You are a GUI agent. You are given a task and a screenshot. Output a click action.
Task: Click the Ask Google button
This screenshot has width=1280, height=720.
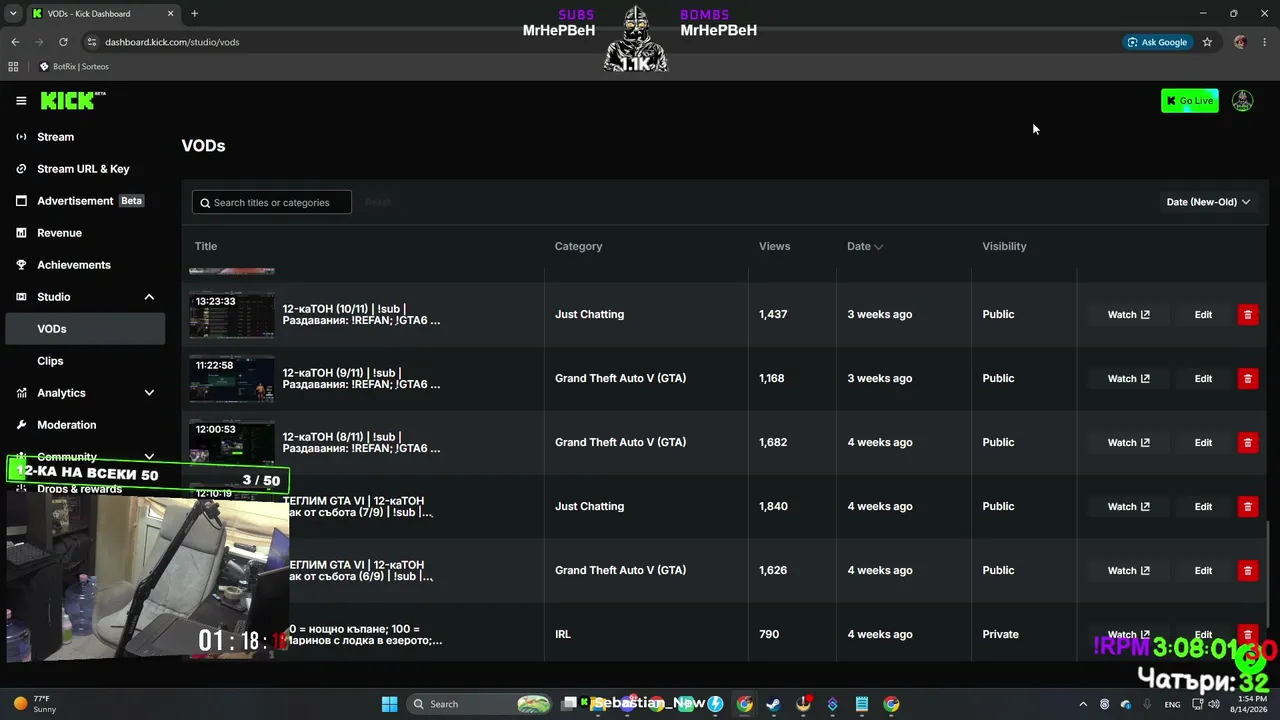[x=1157, y=42]
